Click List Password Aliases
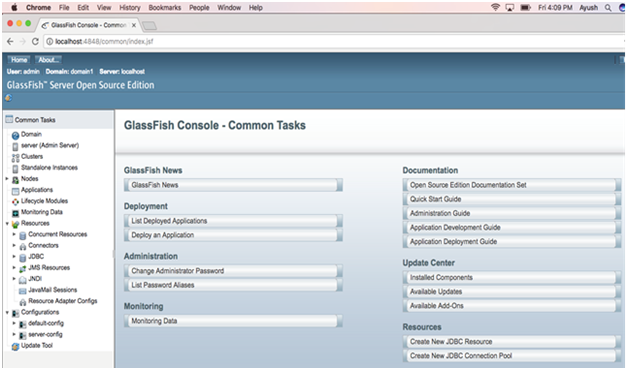Viewport: 628px width, 370px height. click(233, 285)
